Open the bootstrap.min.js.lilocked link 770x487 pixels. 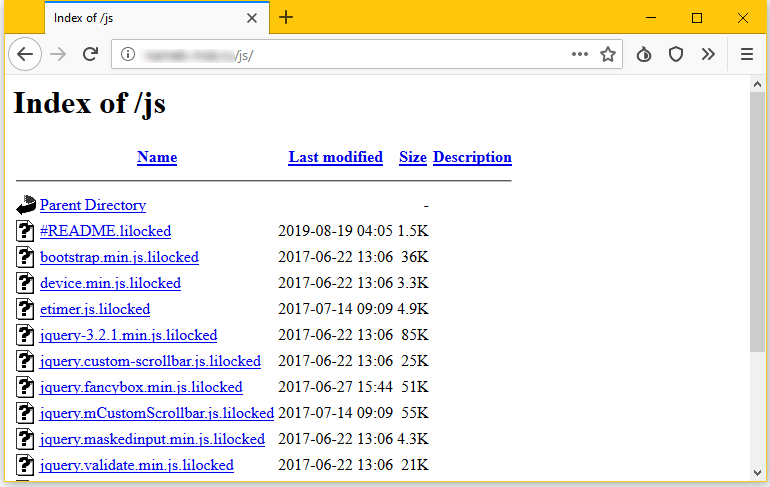(x=119, y=257)
